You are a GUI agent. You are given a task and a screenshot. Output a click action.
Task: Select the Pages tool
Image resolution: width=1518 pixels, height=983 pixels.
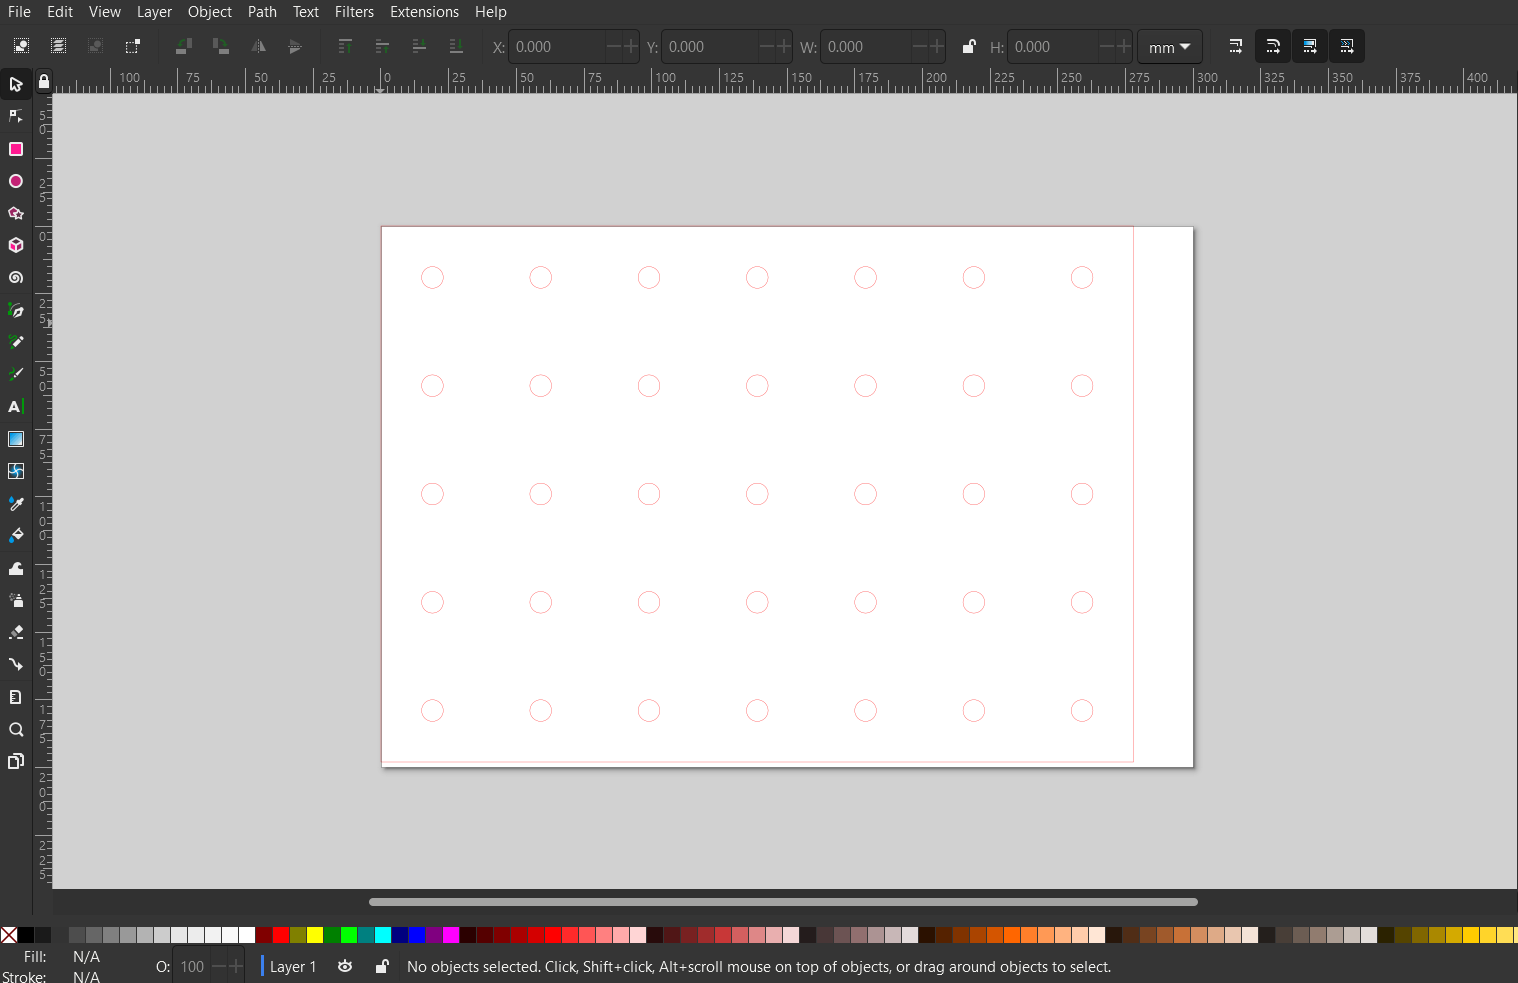[x=16, y=761]
